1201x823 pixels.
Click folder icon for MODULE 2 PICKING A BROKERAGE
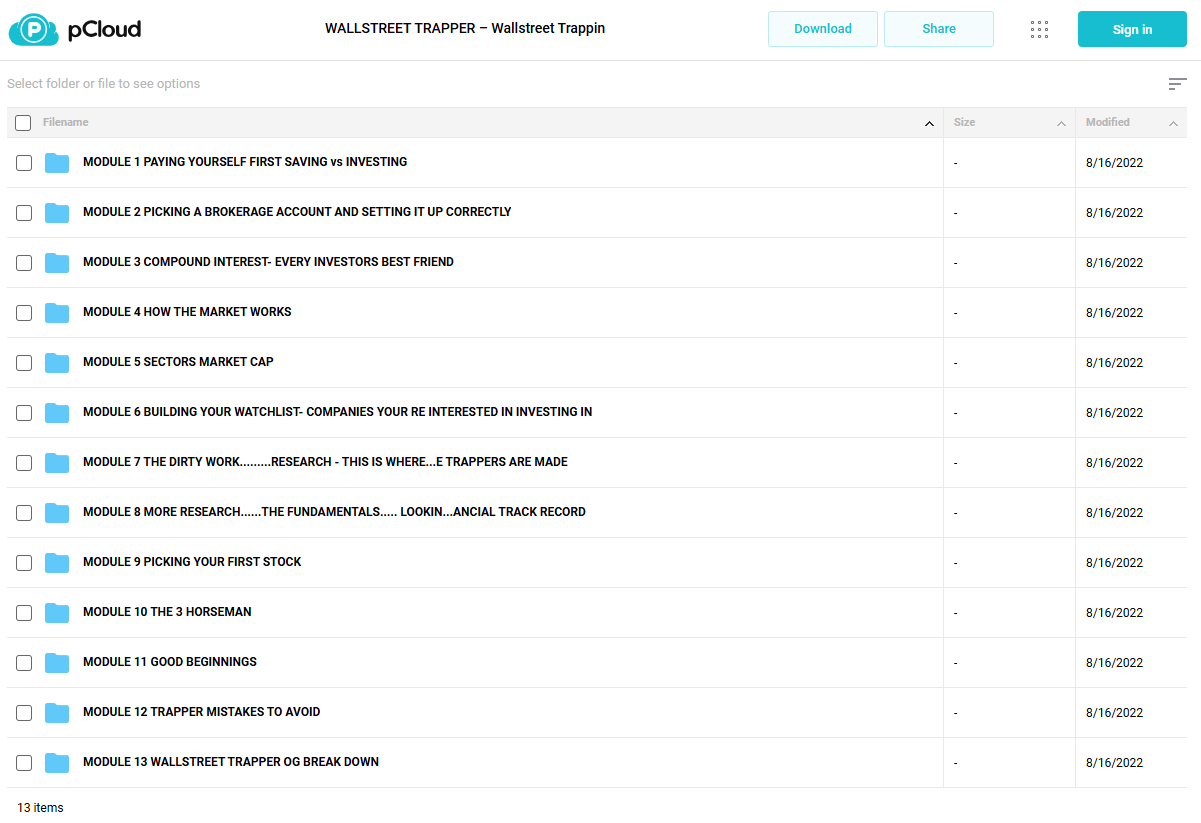click(57, 213)
